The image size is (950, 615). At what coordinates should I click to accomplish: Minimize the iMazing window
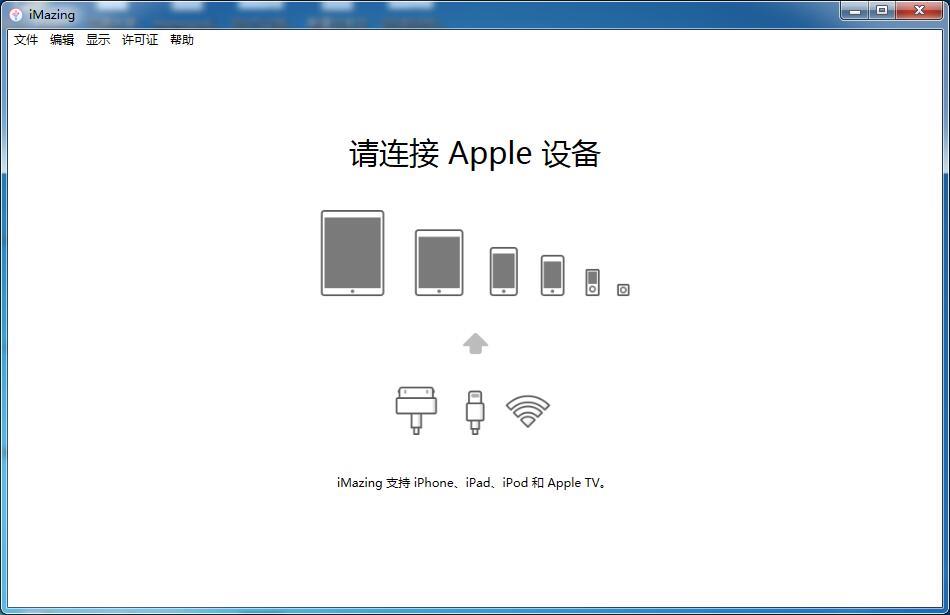(855, 10)
